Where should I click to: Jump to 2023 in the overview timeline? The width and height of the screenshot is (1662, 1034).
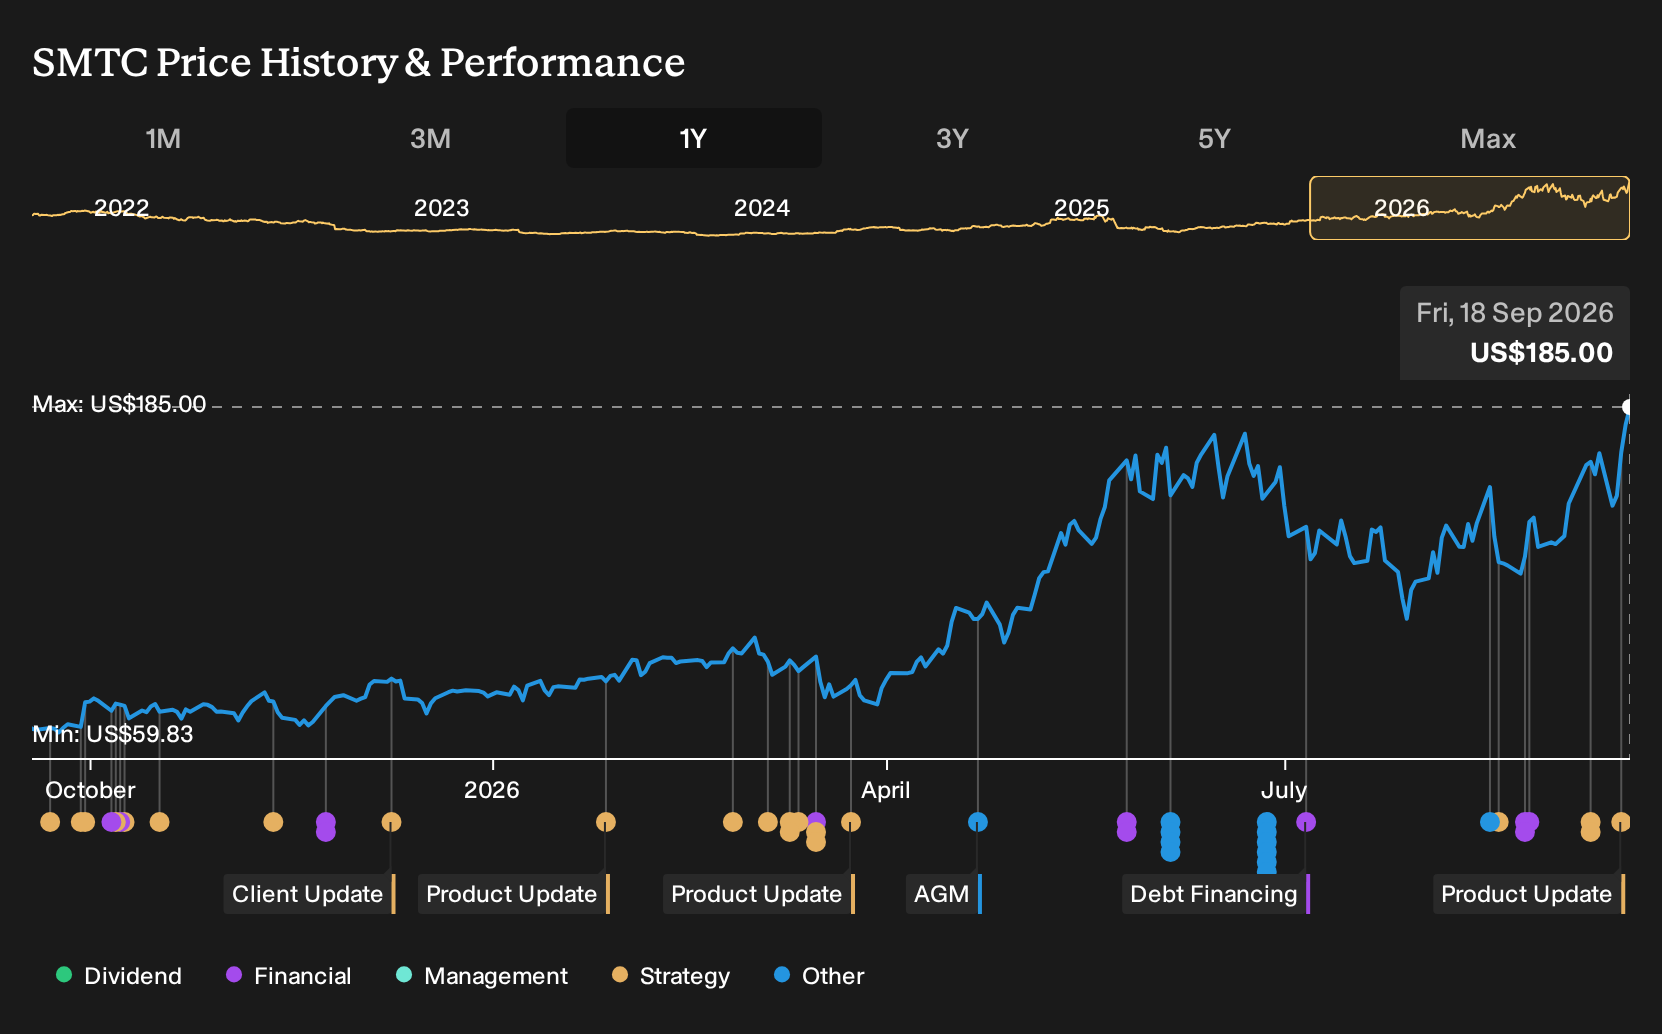(441, 208)
